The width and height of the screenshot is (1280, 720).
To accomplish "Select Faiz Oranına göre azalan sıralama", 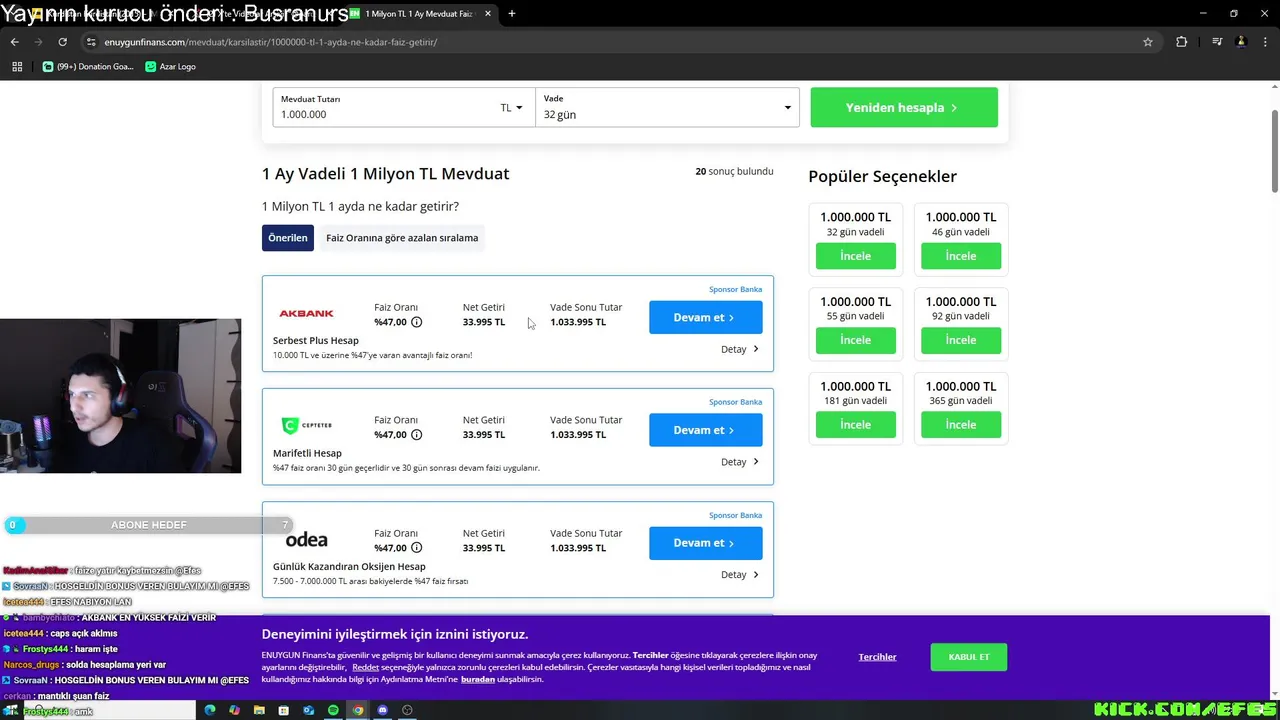I will 402,238.
